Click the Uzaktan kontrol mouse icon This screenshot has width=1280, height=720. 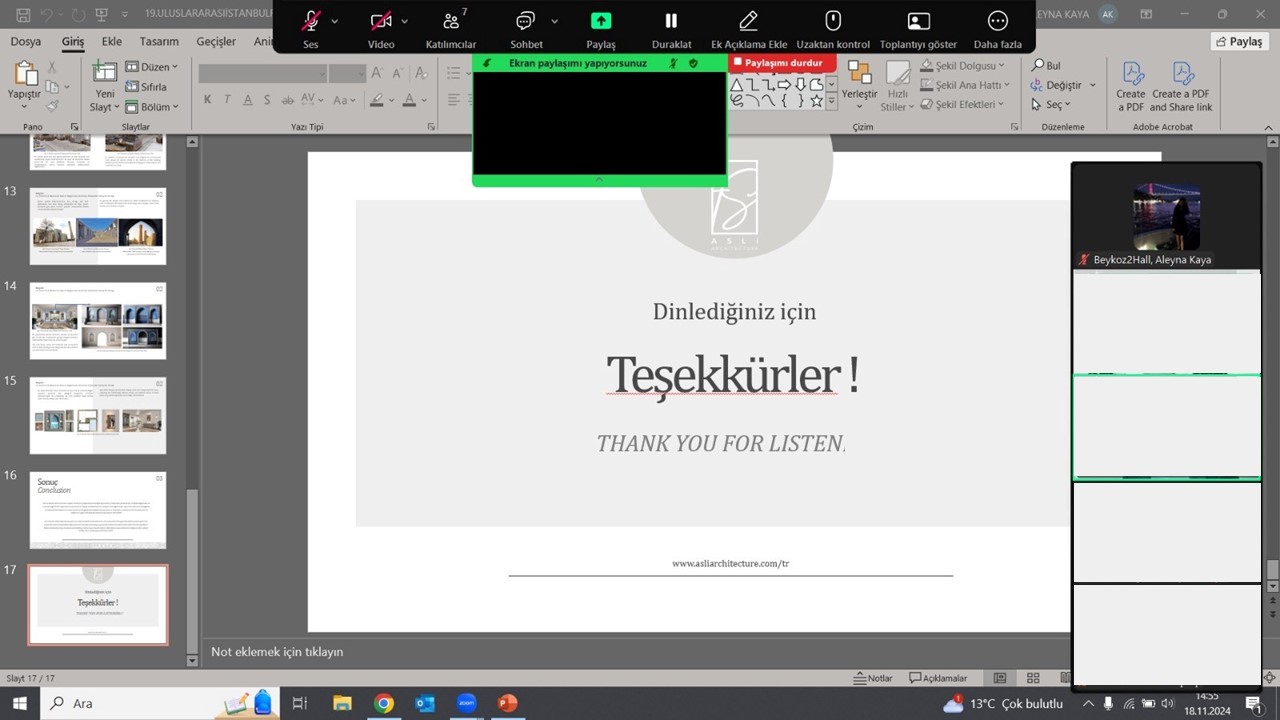coord(832,22)
